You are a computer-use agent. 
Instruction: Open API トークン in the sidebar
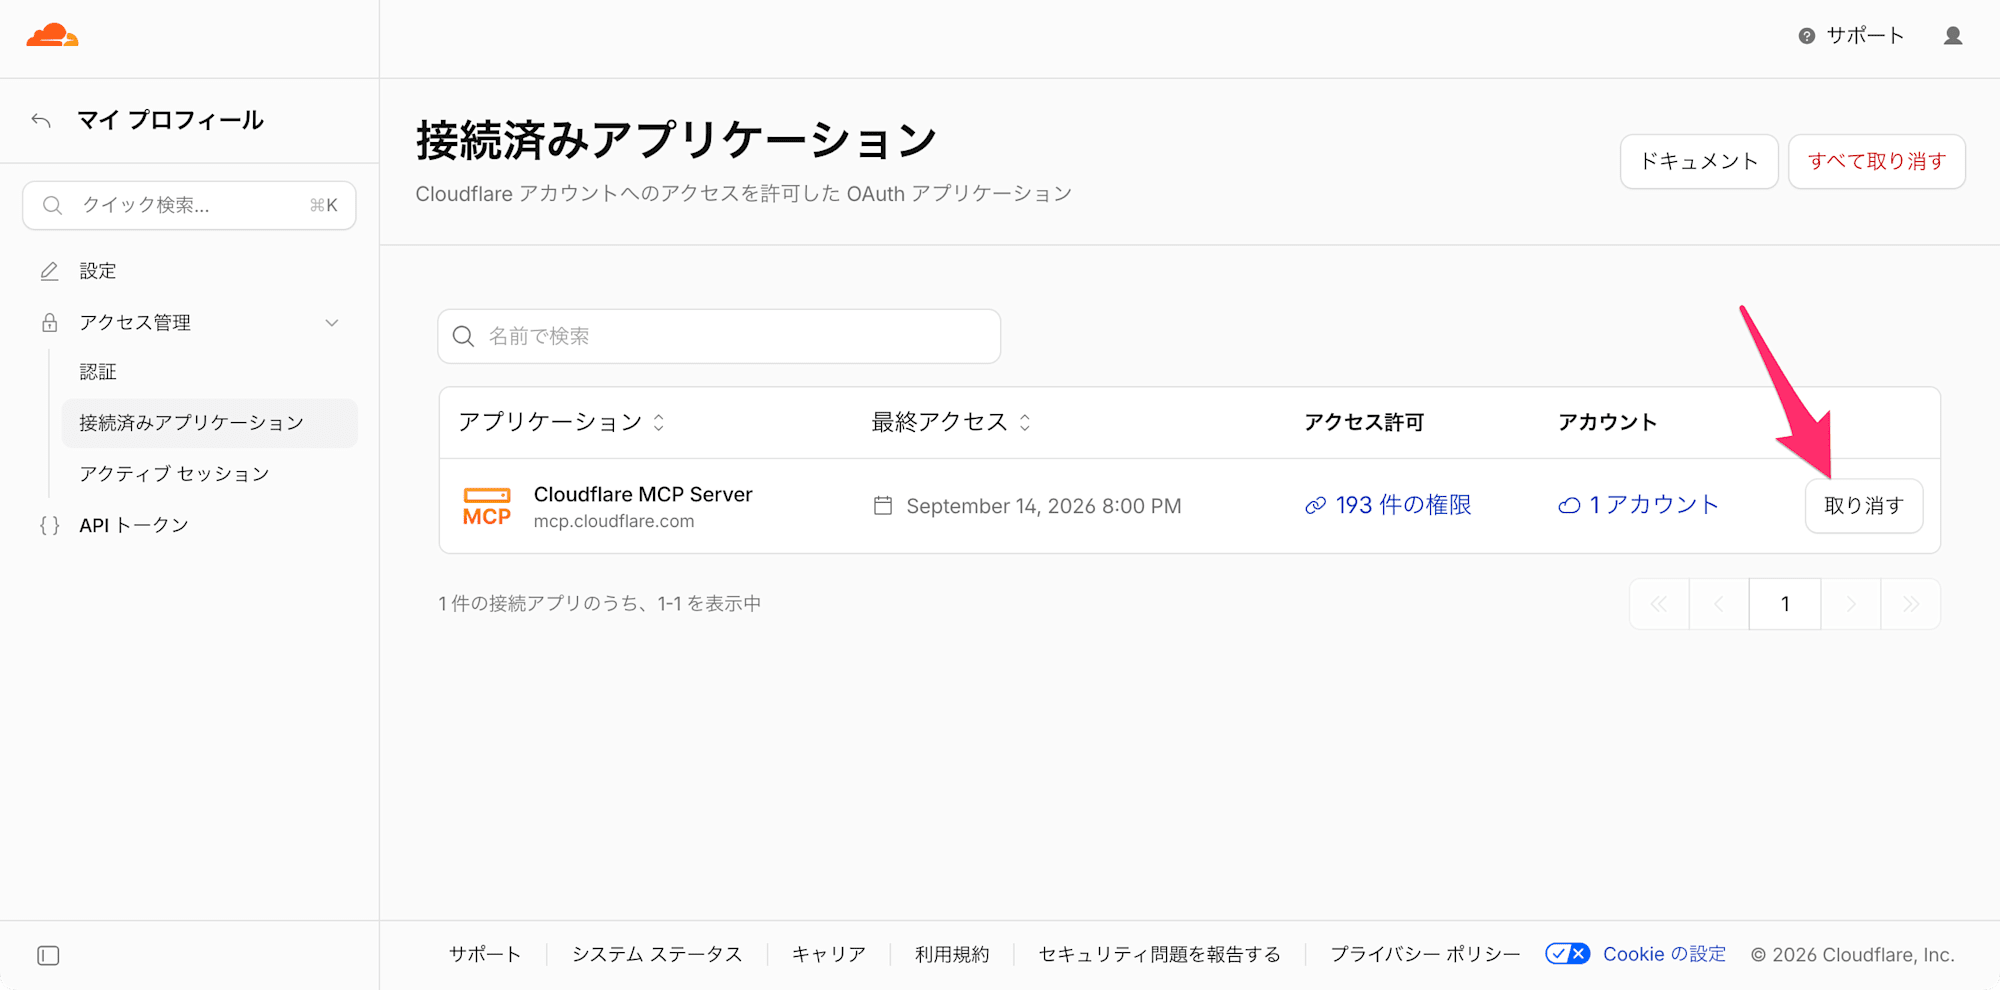pyautogui.click(x=134, y=525)
